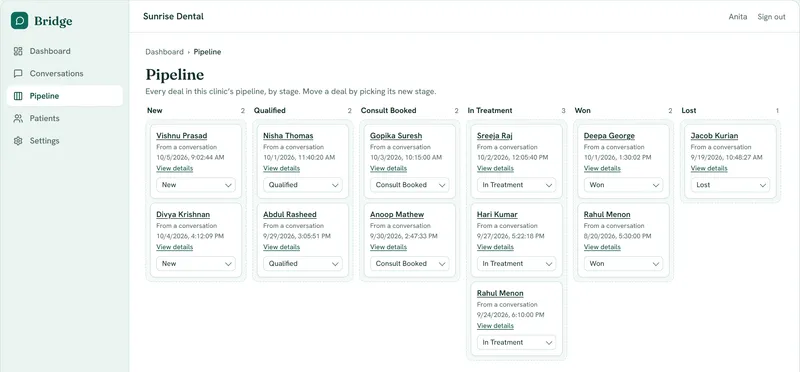800x372 pixels.
Task: Open the Abdul Rasheed deal name link
Action: pos(290,214)
